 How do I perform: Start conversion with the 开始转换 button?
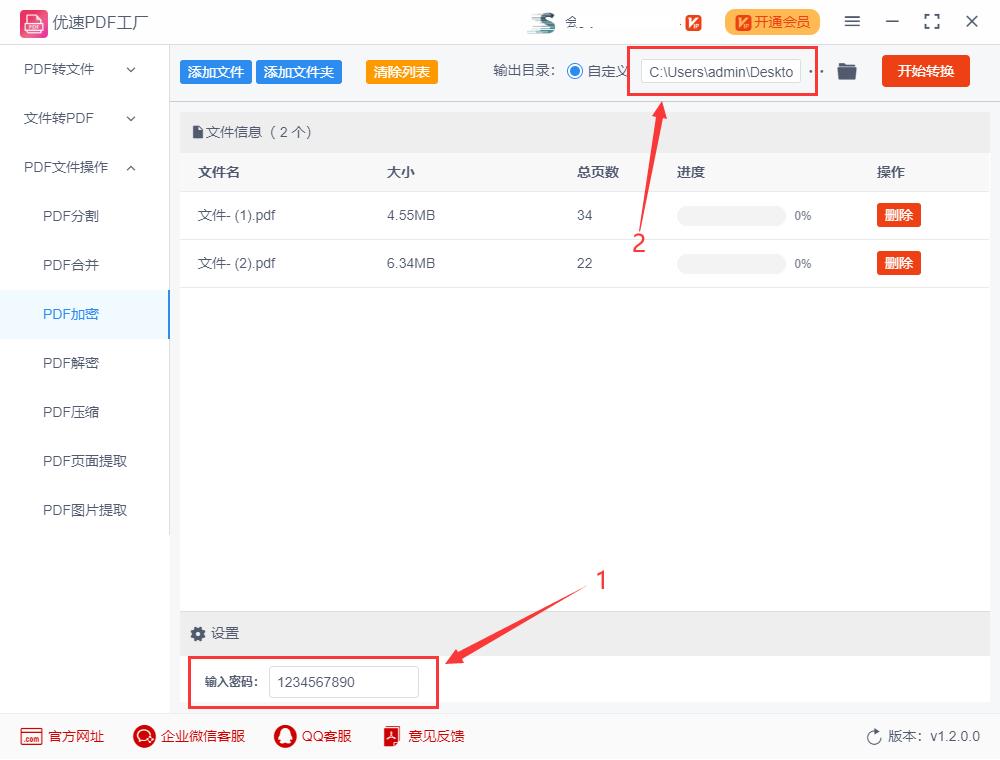tap(925, 71)
